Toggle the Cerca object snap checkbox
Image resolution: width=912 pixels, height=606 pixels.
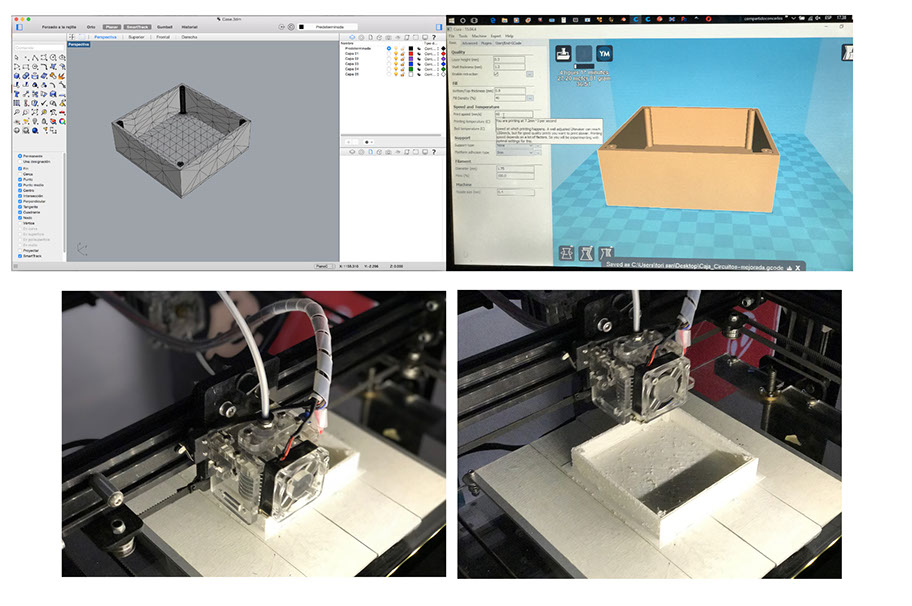20,174
